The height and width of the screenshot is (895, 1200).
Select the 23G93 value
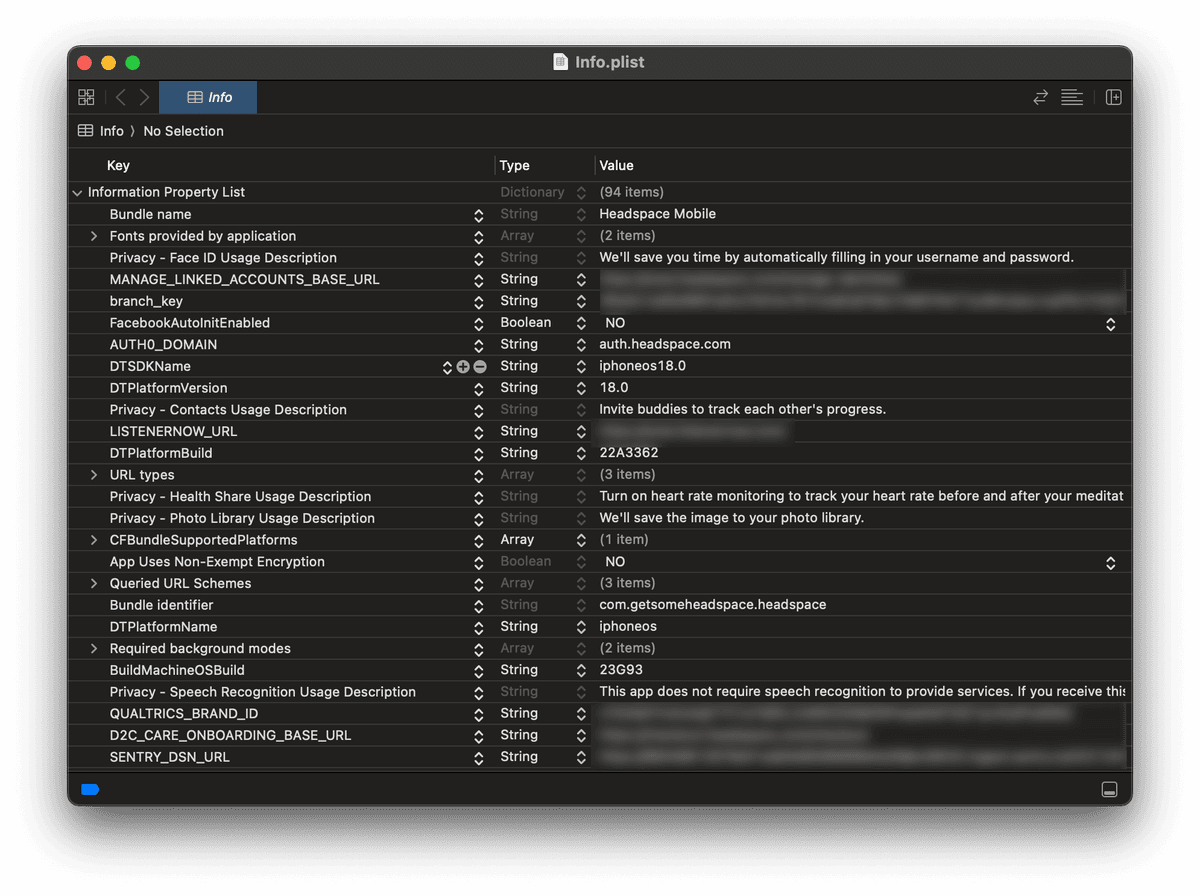coord(622,670)
